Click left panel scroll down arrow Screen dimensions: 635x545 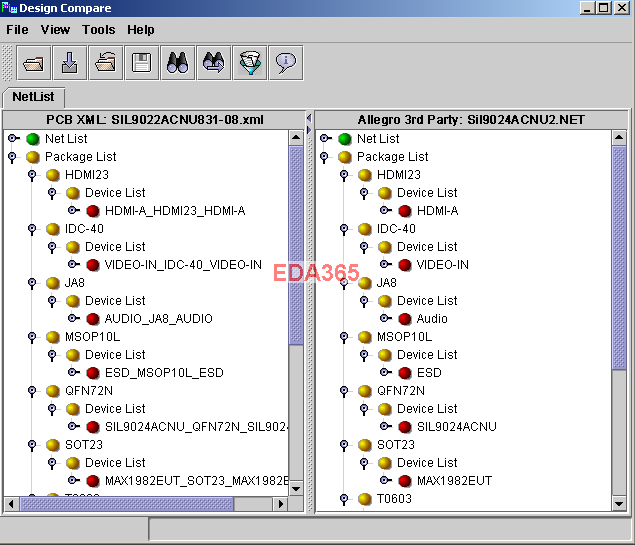(x=296, y=489)
